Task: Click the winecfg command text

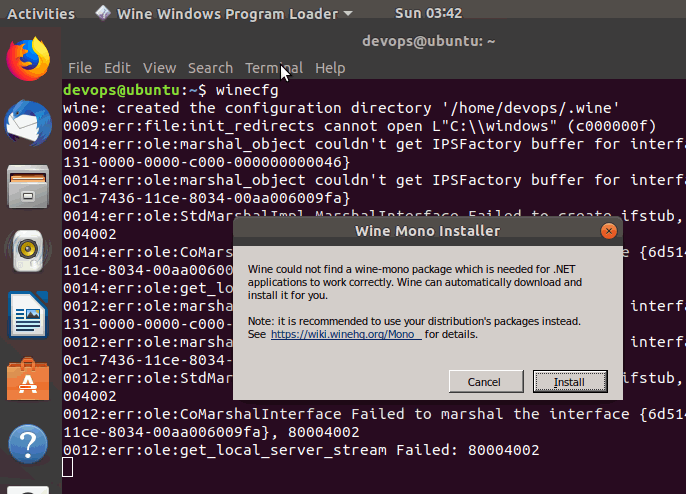Action: [x=247, y=91]
